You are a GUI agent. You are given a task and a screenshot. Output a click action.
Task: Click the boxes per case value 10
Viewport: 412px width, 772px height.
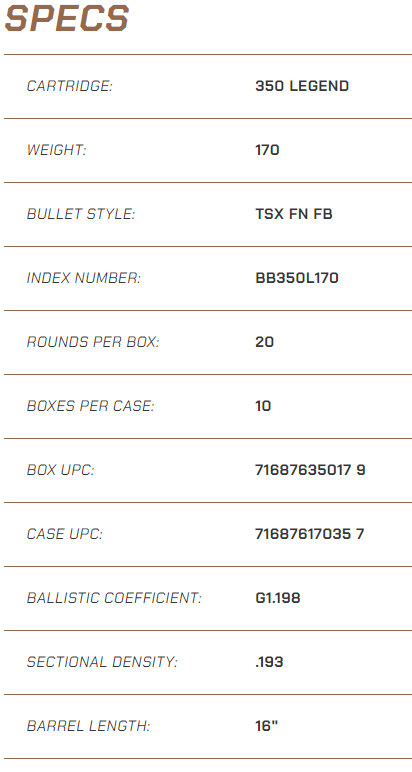[263, 406]
